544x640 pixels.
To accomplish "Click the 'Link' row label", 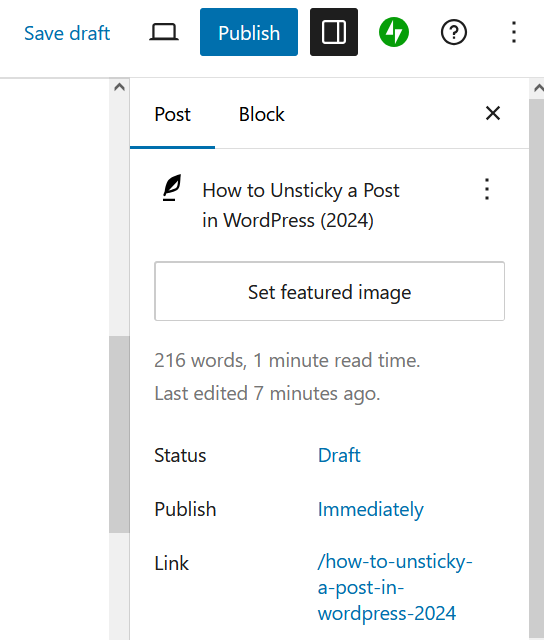I will click(x=171, y=564).
